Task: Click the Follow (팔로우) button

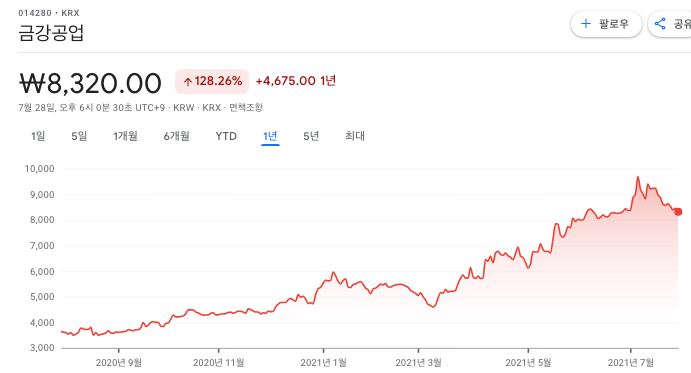Action: (x=606, y=24)
